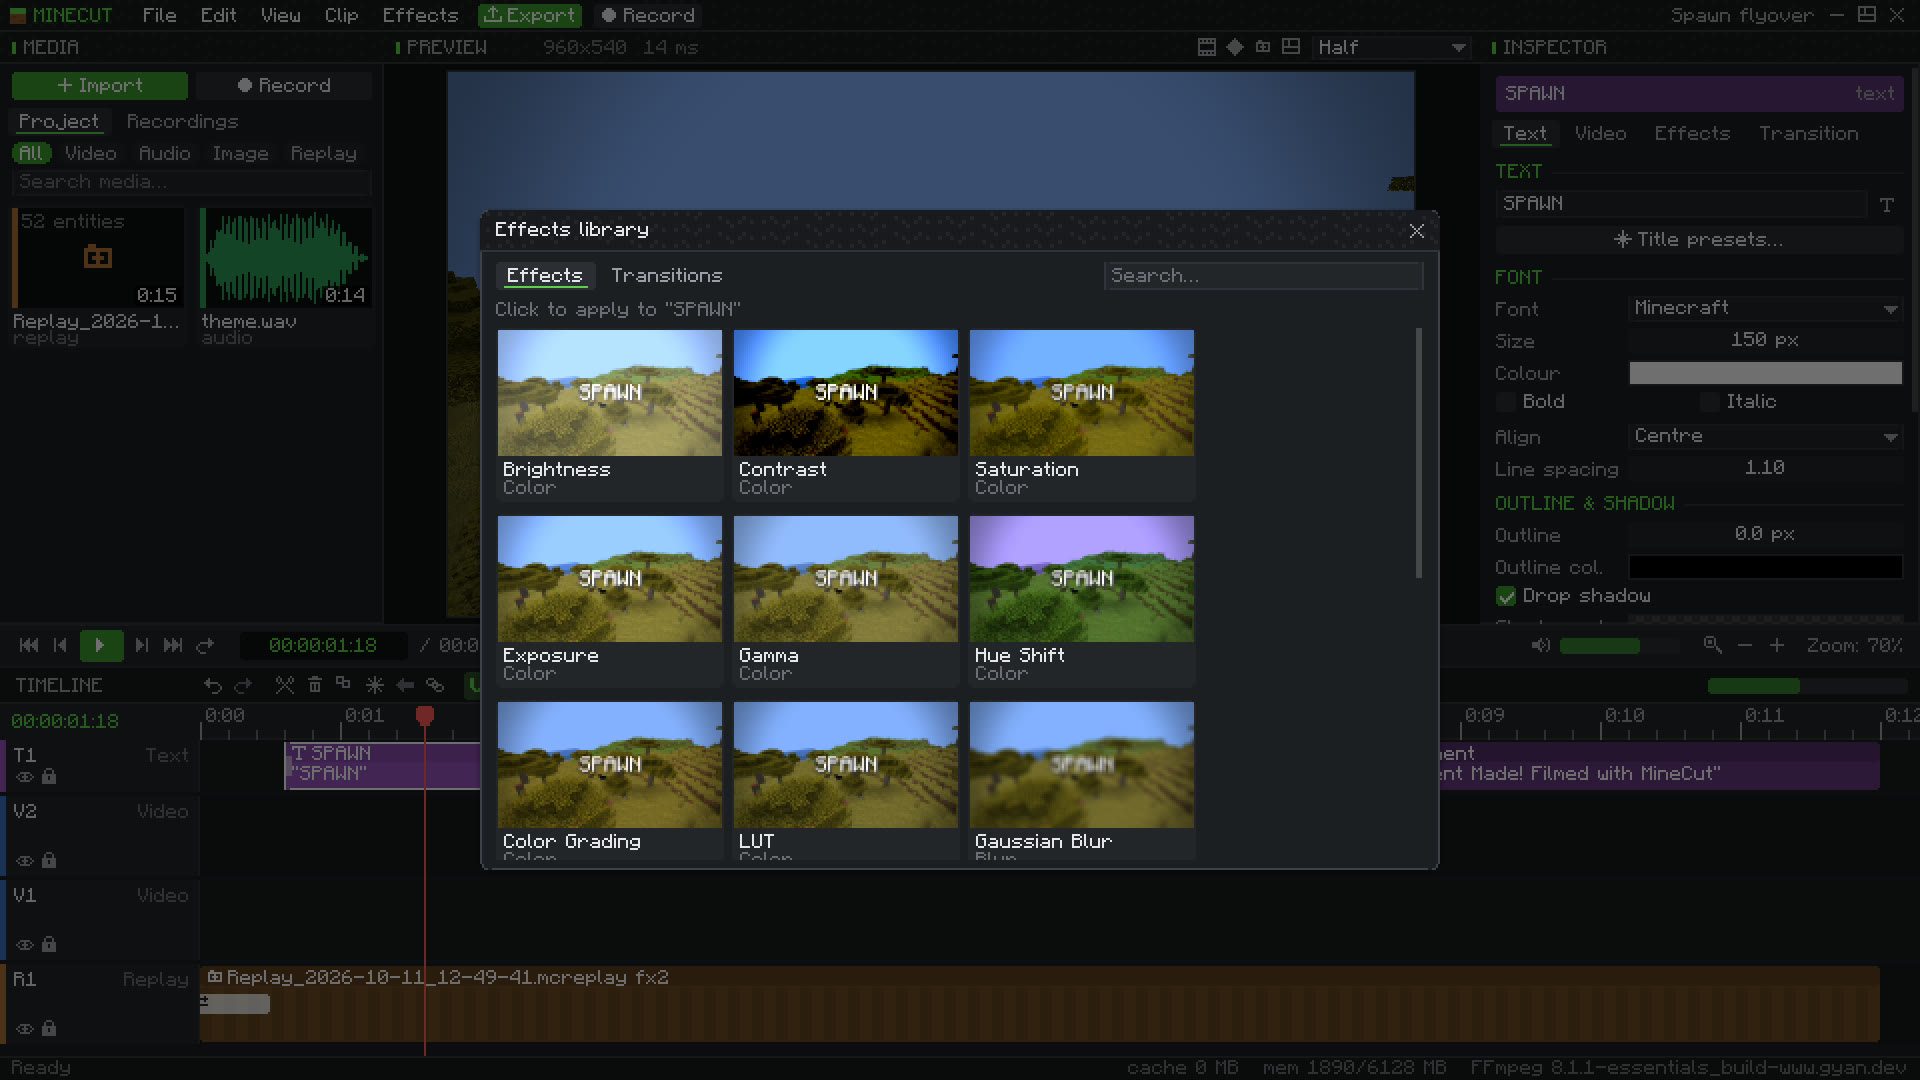Open the Effects menu in menu bar

click(x=420, y=15)
